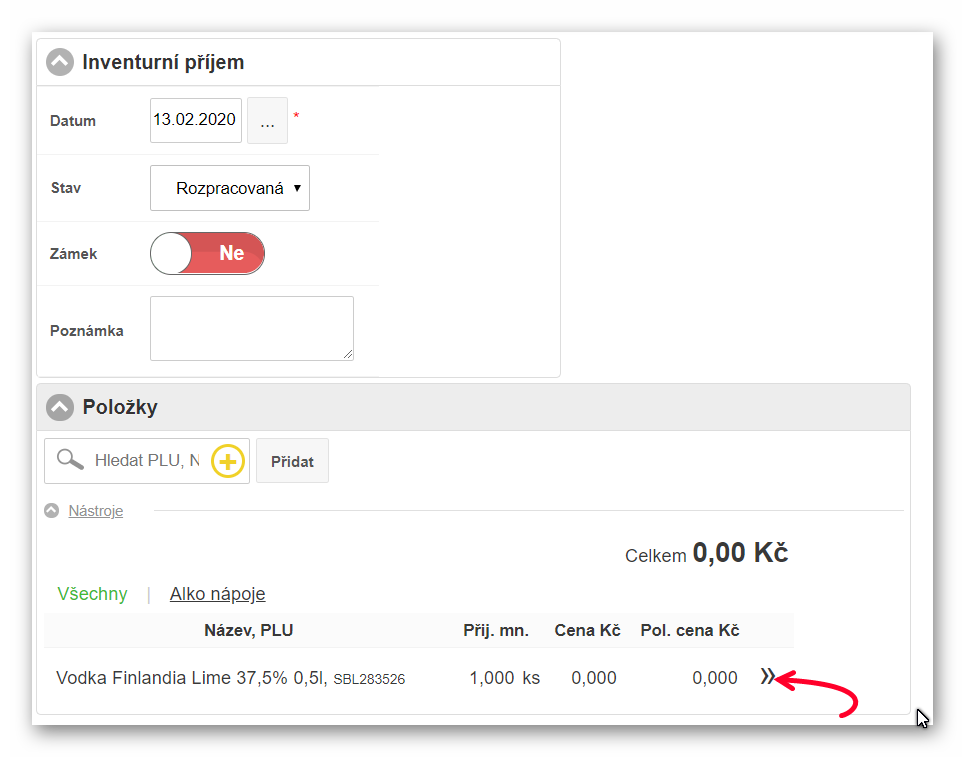This screenshot has height=757, width=965.
Task: Click the Název, PLU column header
Action: click(x=248, y=630)
